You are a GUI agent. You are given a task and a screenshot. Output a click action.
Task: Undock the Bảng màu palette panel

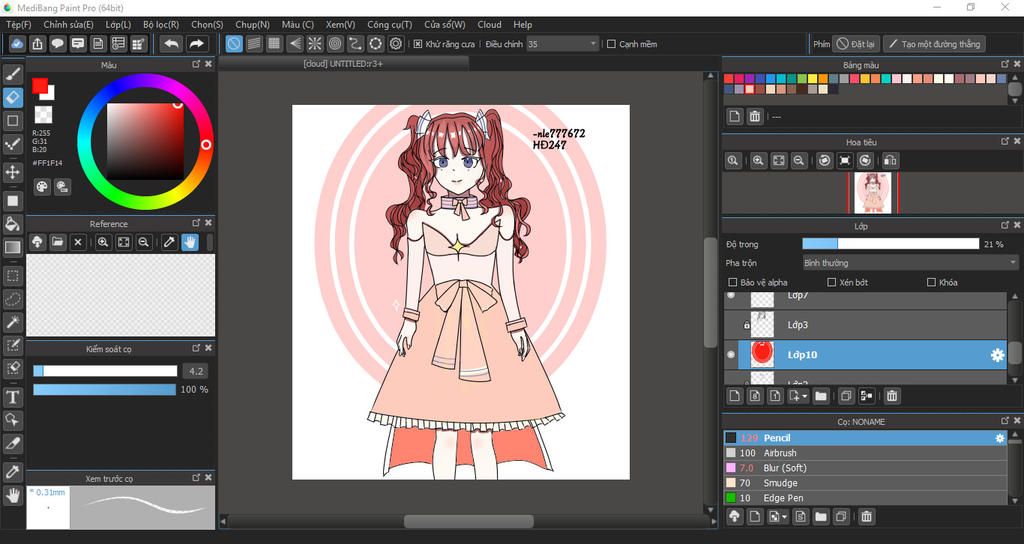[x=1005, y=64]
